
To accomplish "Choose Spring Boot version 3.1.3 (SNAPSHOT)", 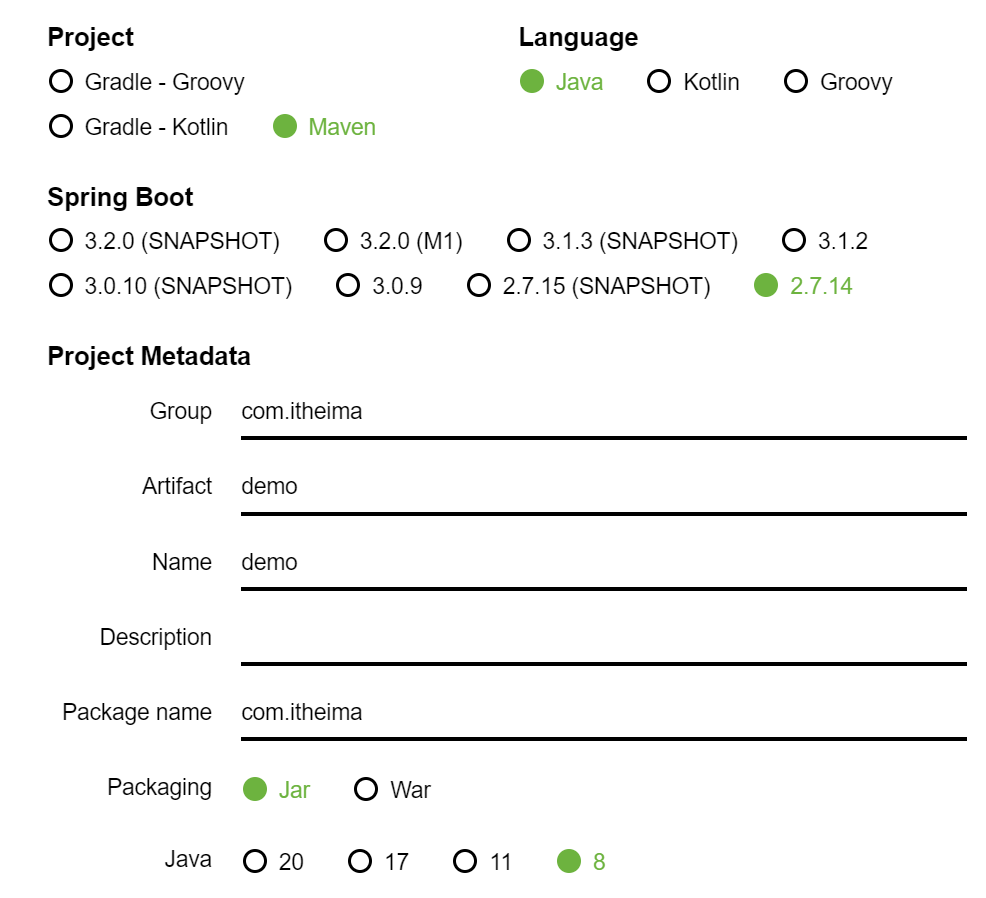I will pos(519,240).
